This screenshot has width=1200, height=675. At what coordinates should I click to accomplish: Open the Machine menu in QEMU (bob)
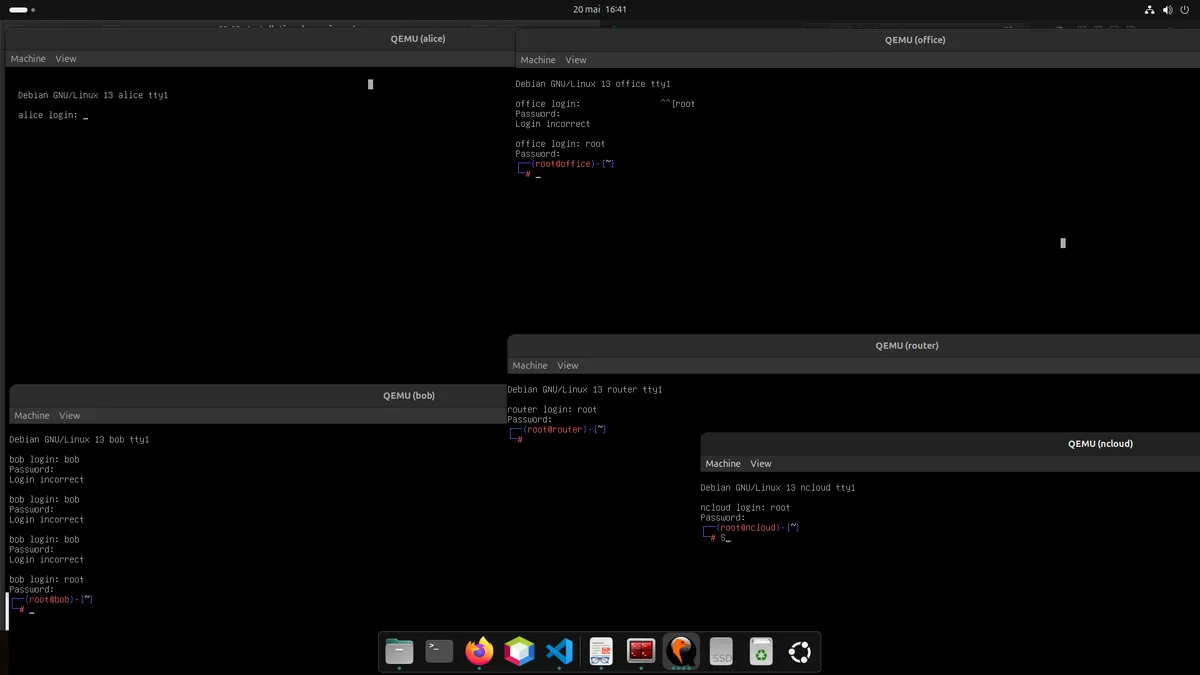[x=32, y=416]
